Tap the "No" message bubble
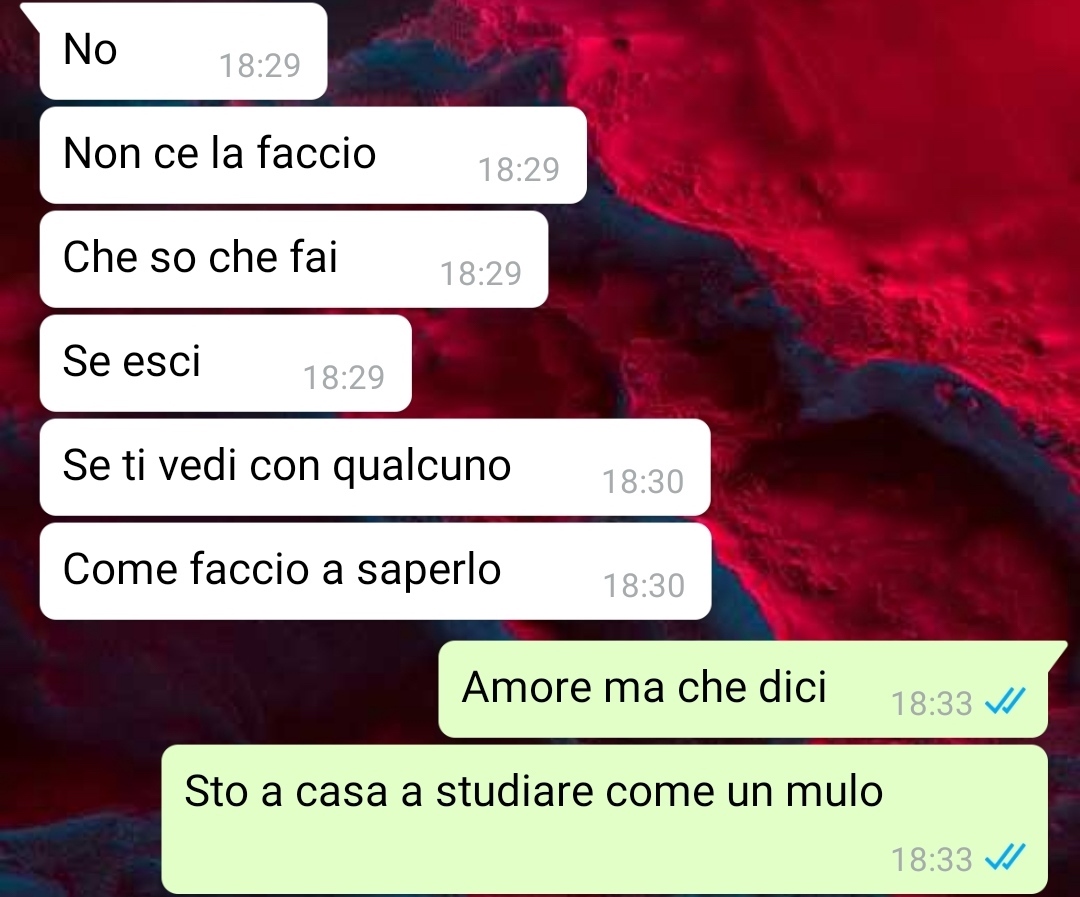This screenshot has width=1080, height=897. click(183, 51)
